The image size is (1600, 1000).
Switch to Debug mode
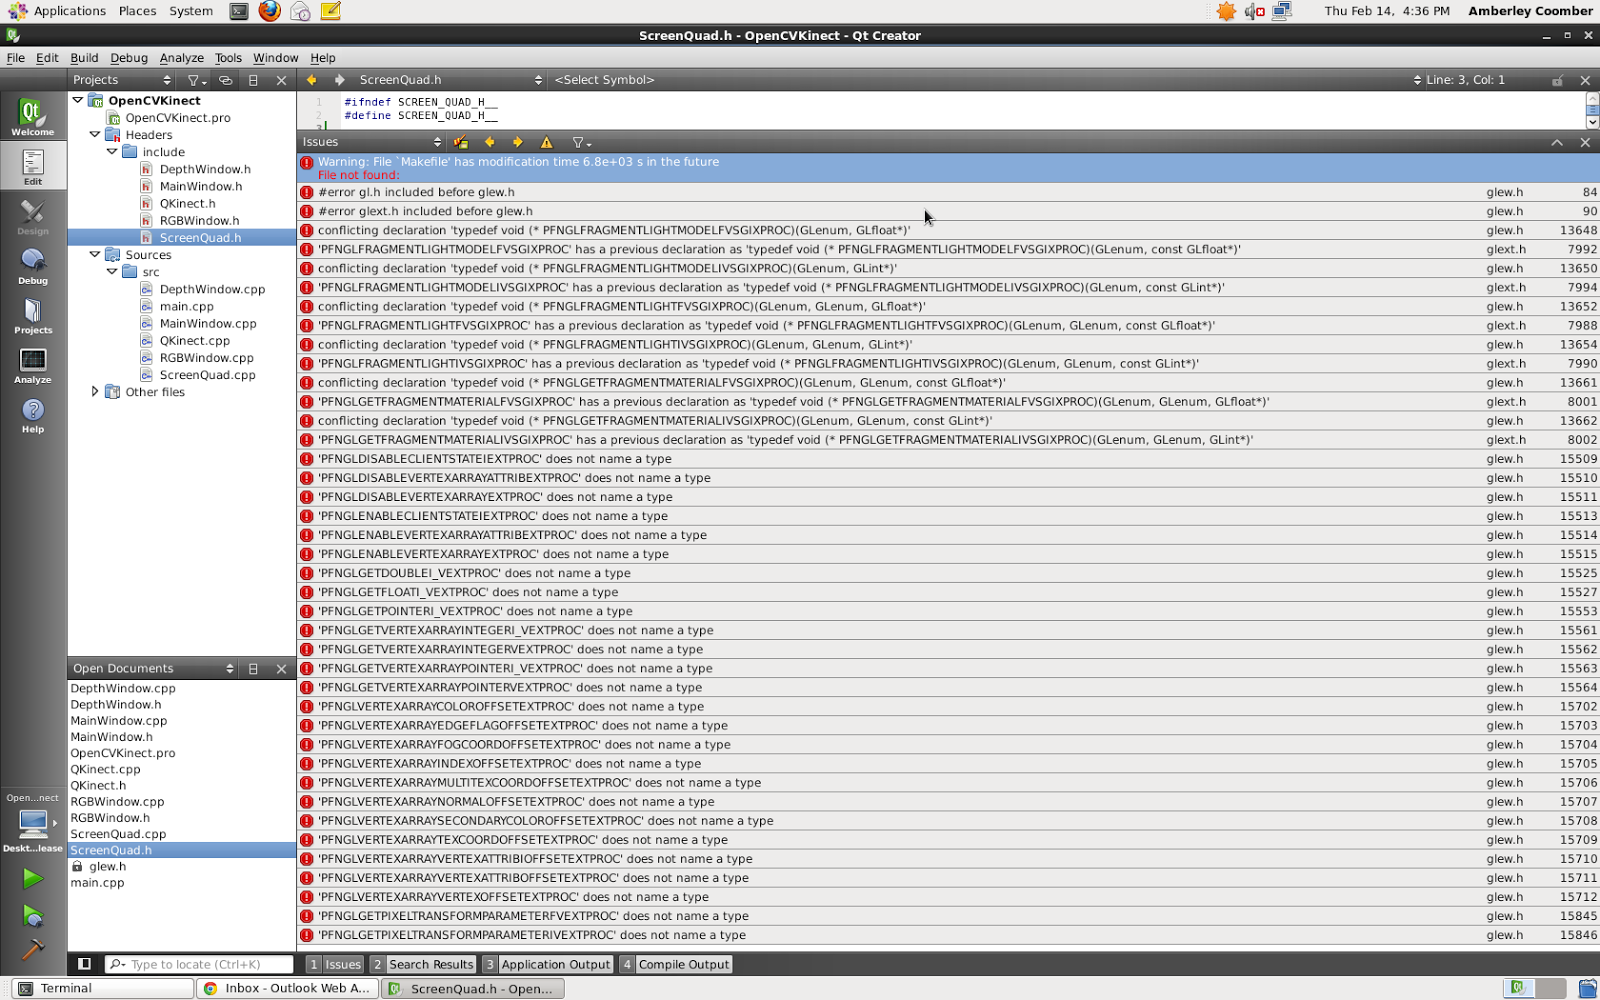click(33, 266)
